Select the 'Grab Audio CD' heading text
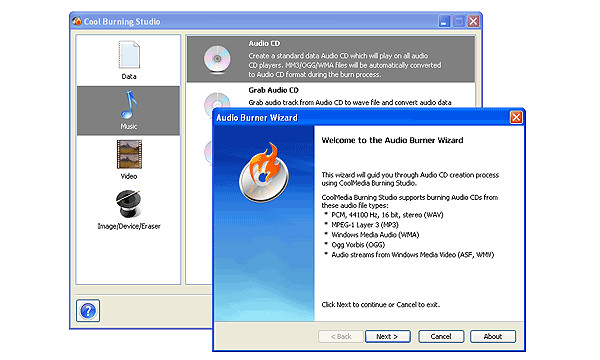The image size is (600, 360). pos(273,90)
